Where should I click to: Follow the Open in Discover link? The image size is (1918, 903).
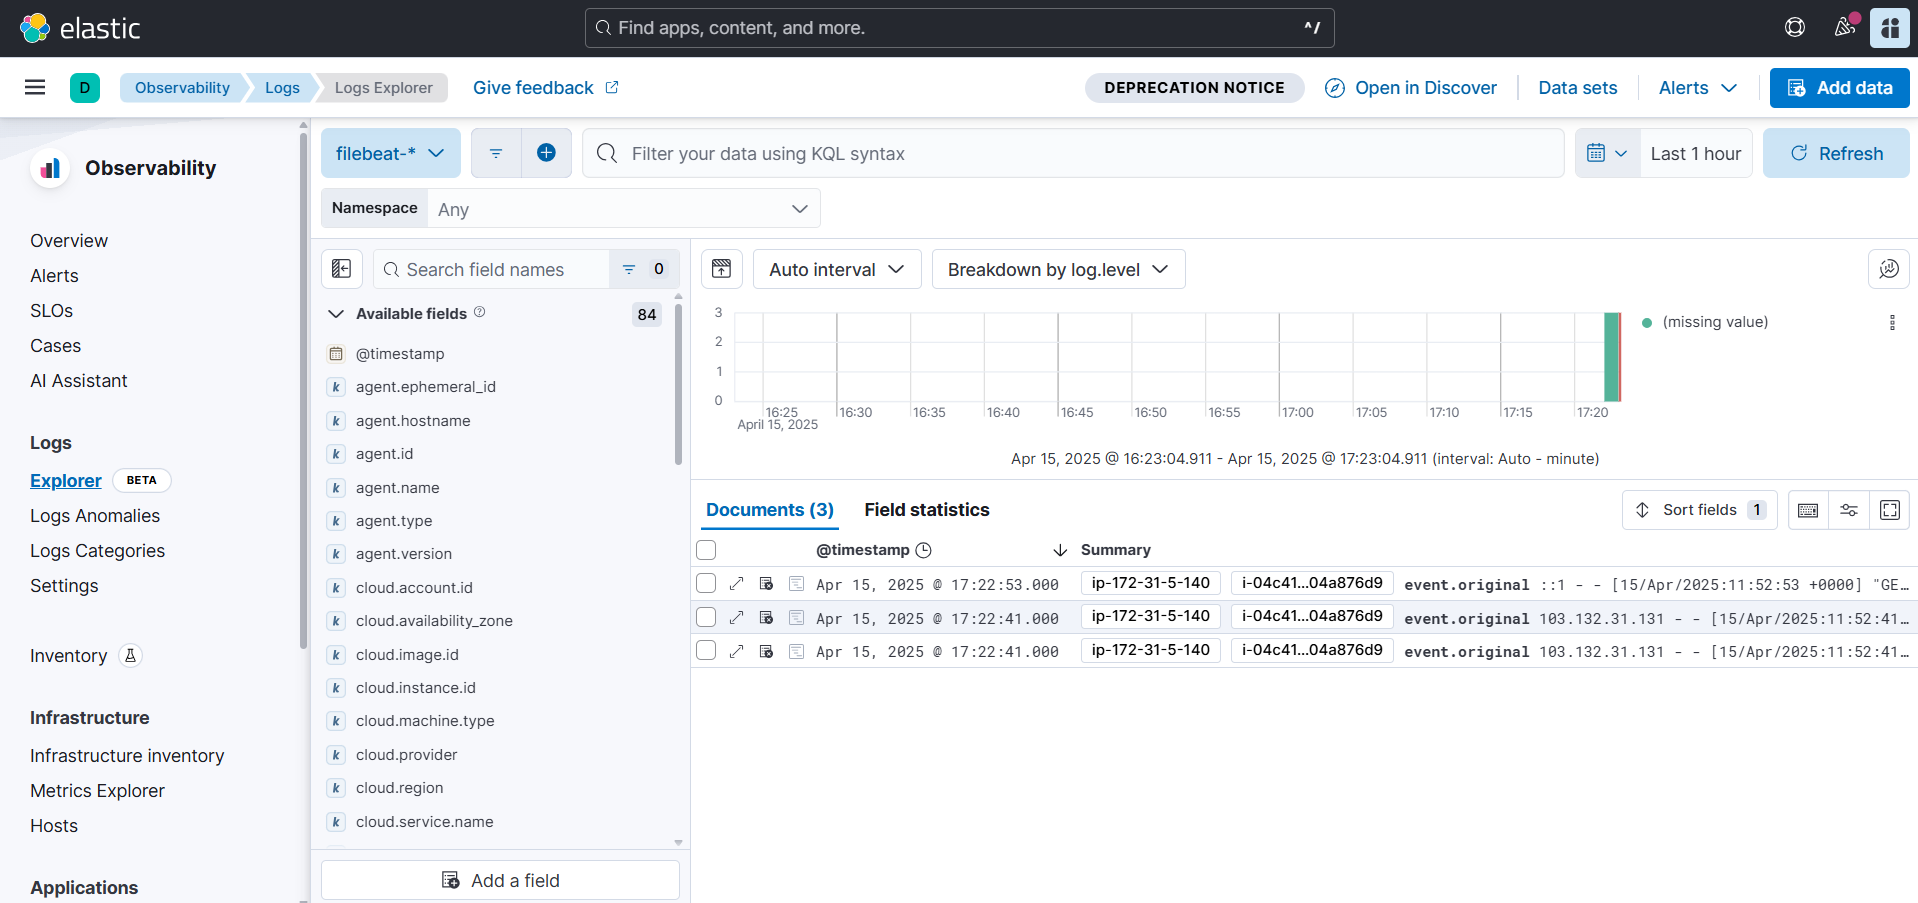(1410, 88)
